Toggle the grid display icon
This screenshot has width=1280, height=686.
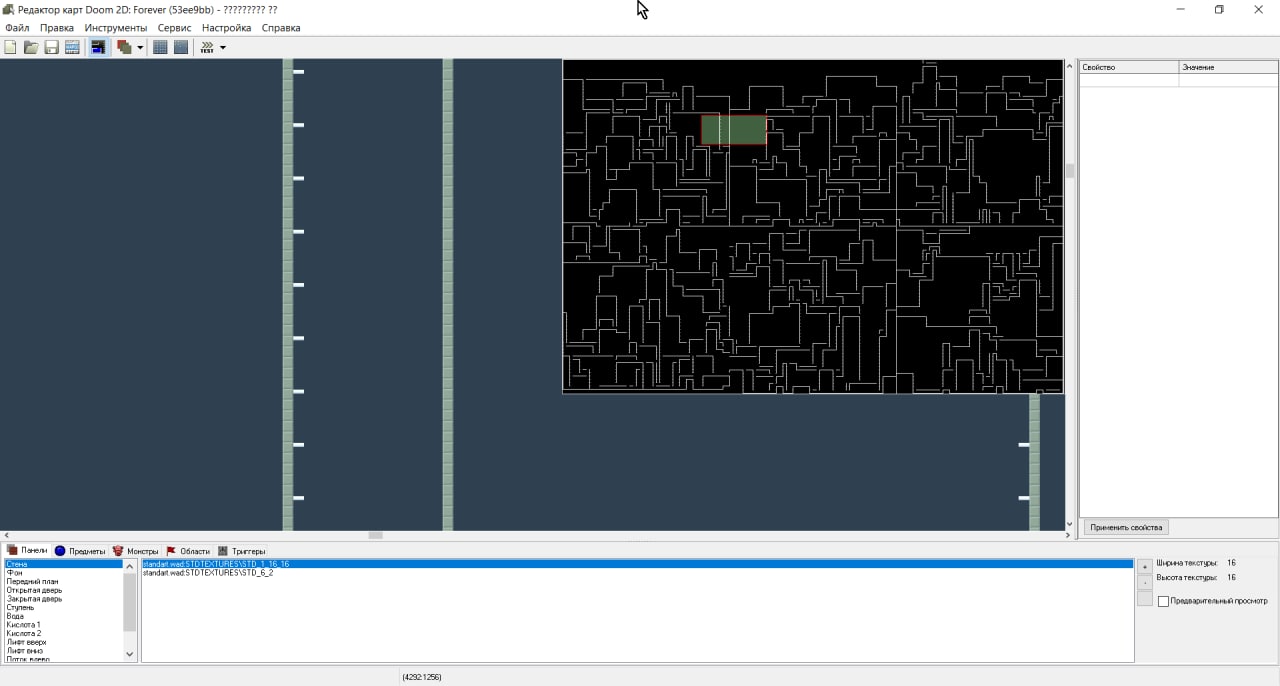pos(160,47)
